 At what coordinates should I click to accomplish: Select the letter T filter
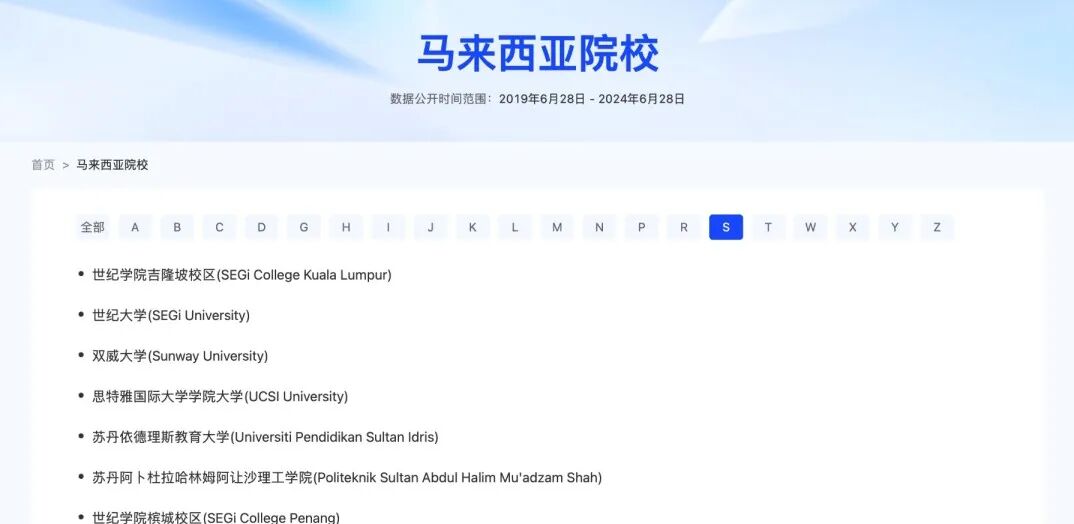click(768, 228)
